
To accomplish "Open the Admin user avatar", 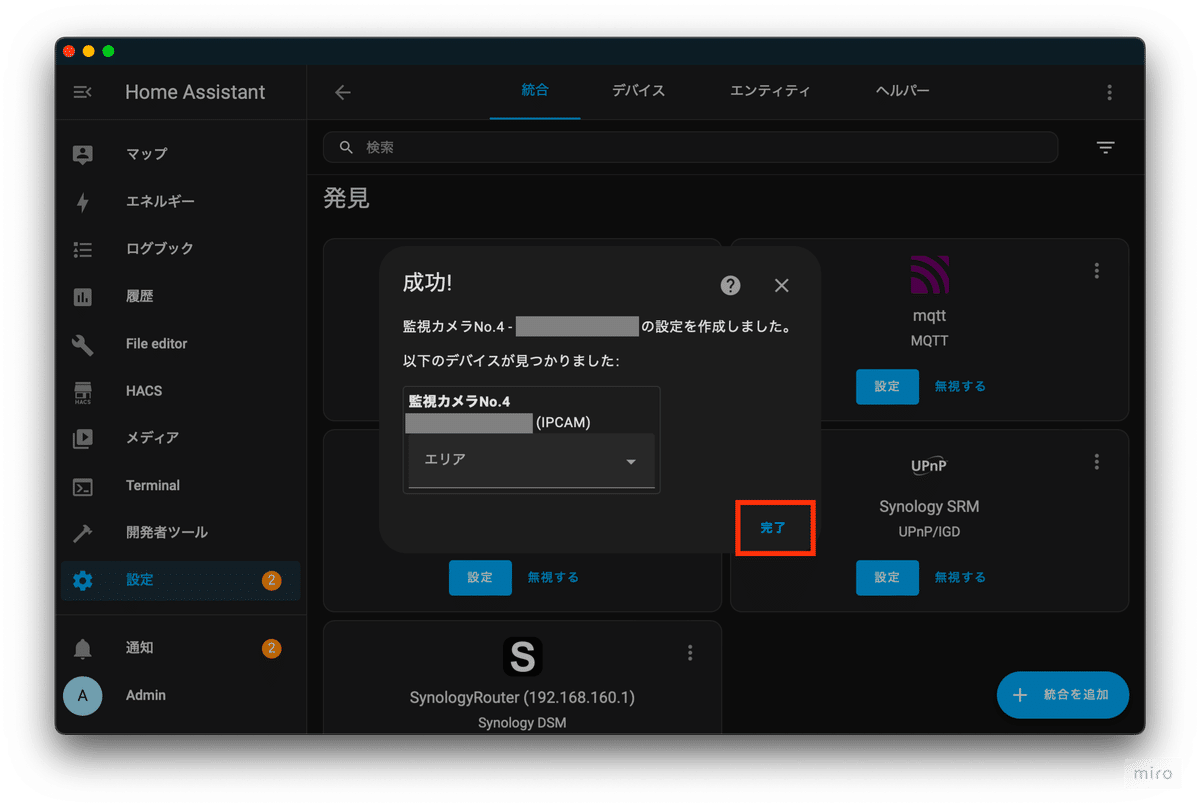I will point(83,695).
